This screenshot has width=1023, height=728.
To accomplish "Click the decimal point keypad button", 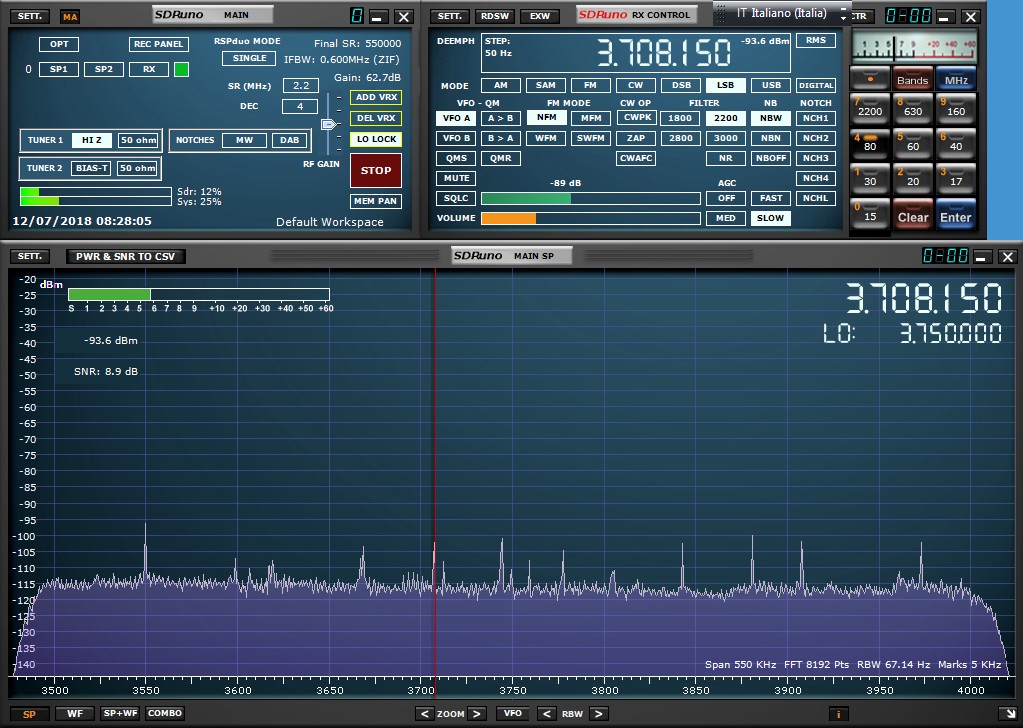I will pos(870,78).
